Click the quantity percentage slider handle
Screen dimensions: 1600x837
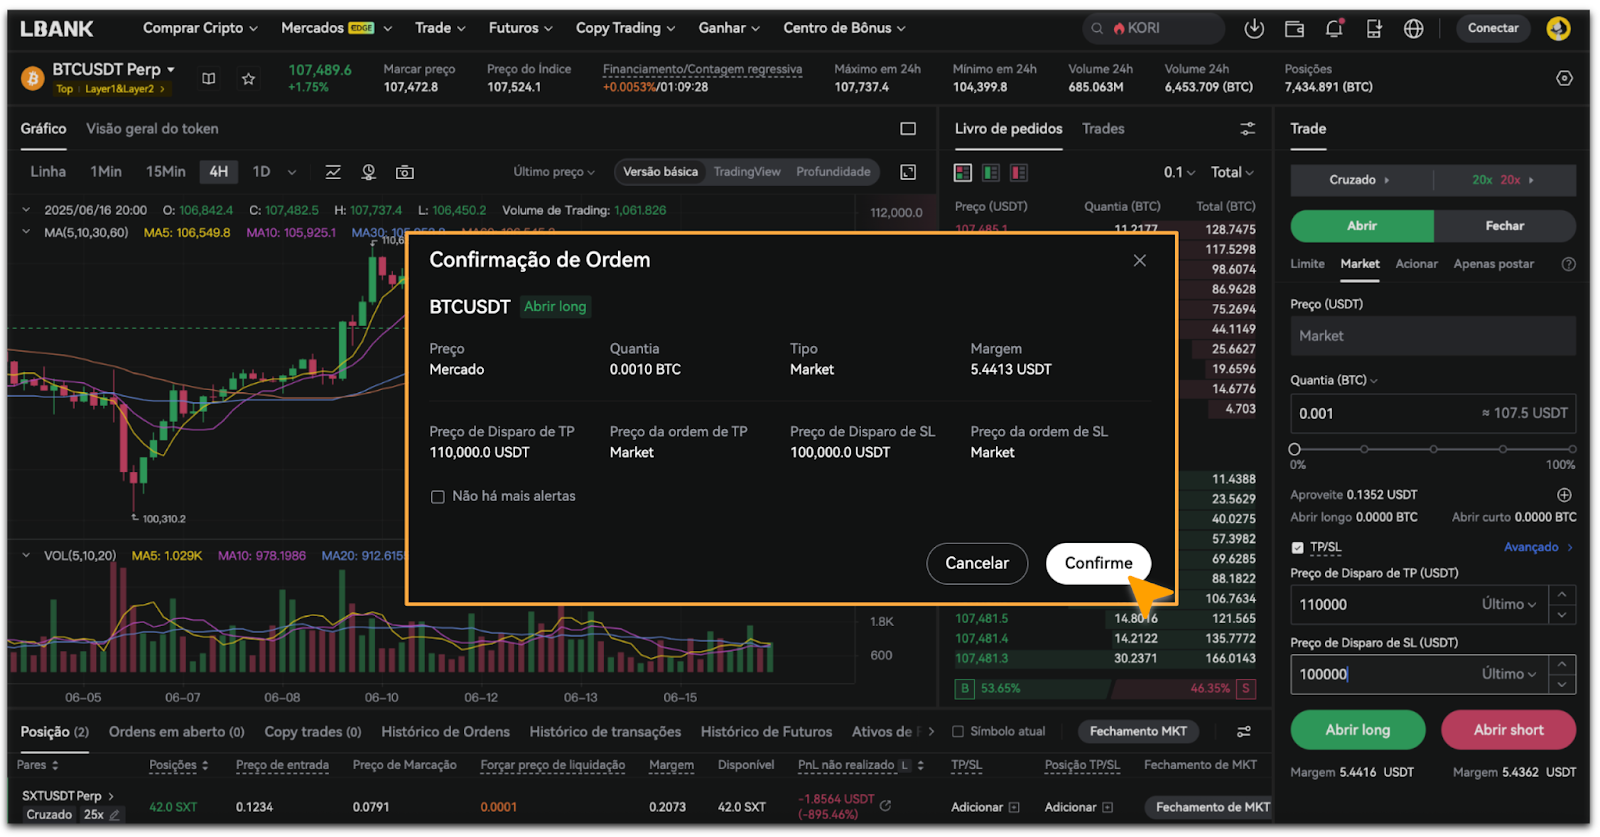1295,449
